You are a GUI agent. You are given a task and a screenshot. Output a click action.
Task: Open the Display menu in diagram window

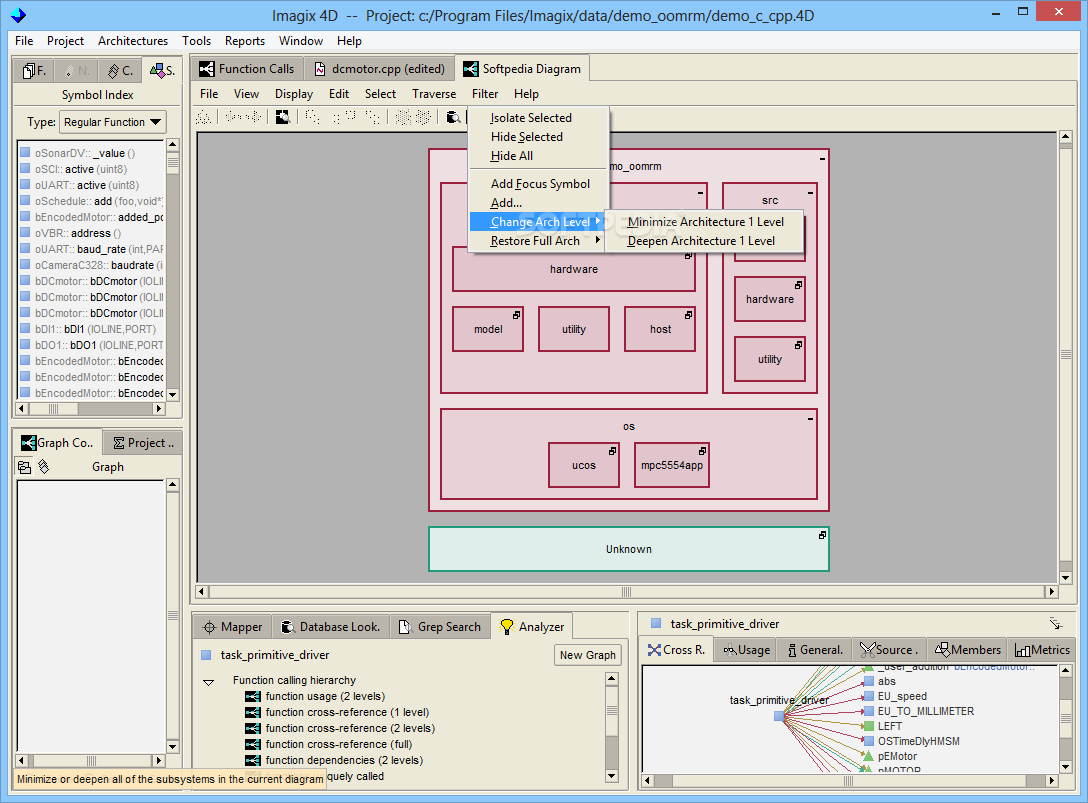click(294, 94)
